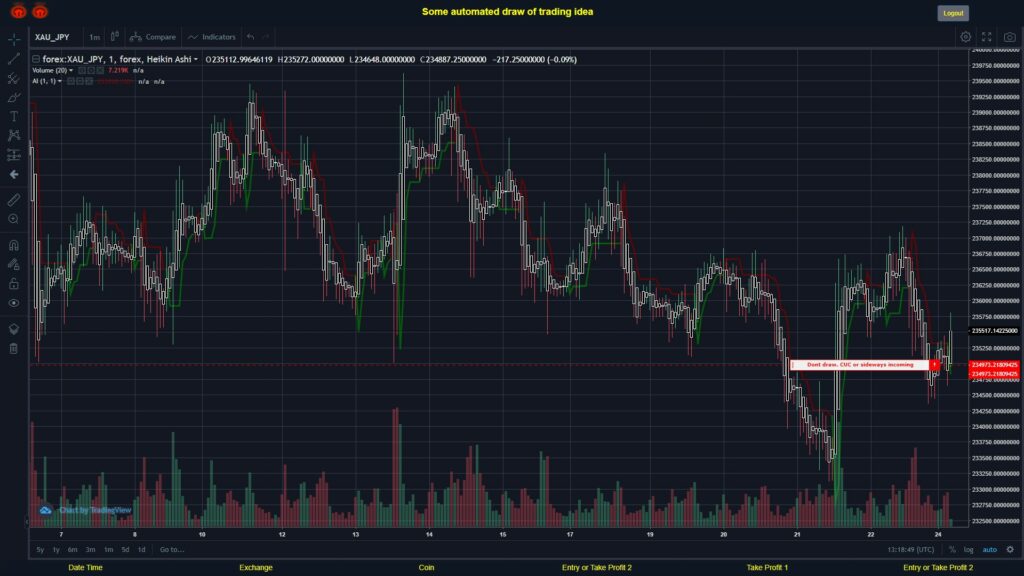This screenshot has height=576, width=1024.
Task: Click the back arrow icon in left toolbar
Action: pyautogui.click(x=14, y=174)
